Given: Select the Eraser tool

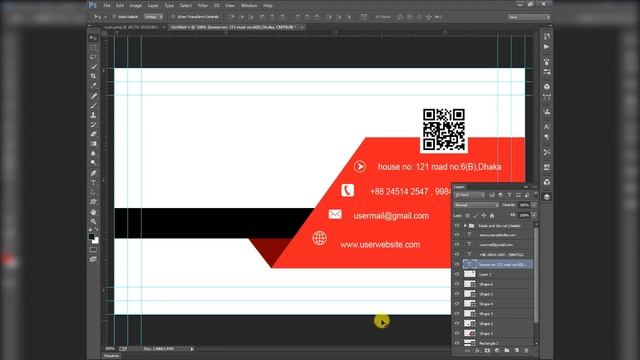Looking at the screenshot, I should point(93,134).
